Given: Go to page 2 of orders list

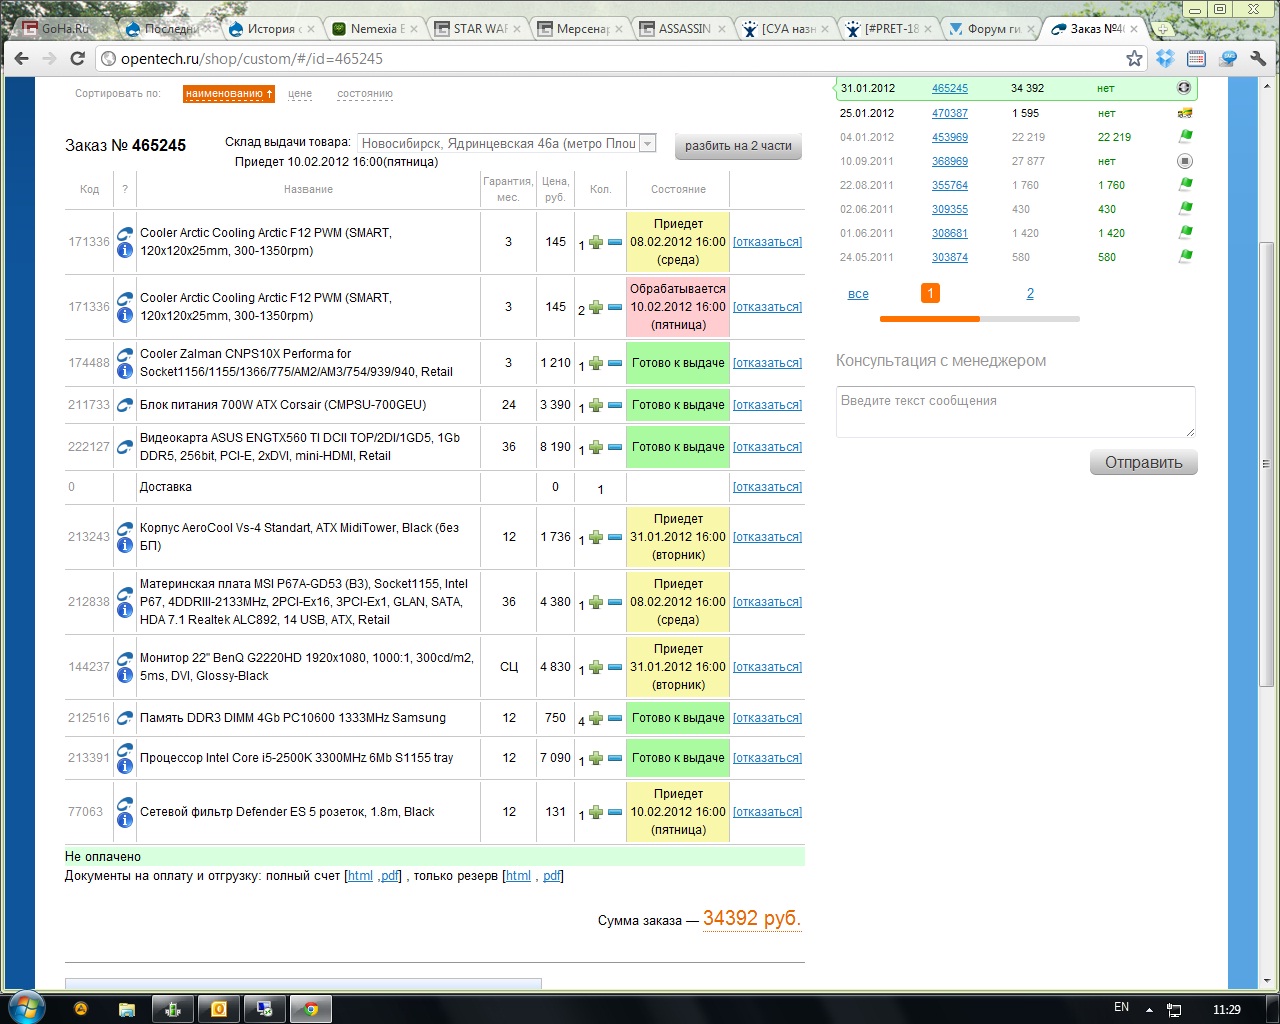Looking at the screenshot, I should coord(1030,294).
